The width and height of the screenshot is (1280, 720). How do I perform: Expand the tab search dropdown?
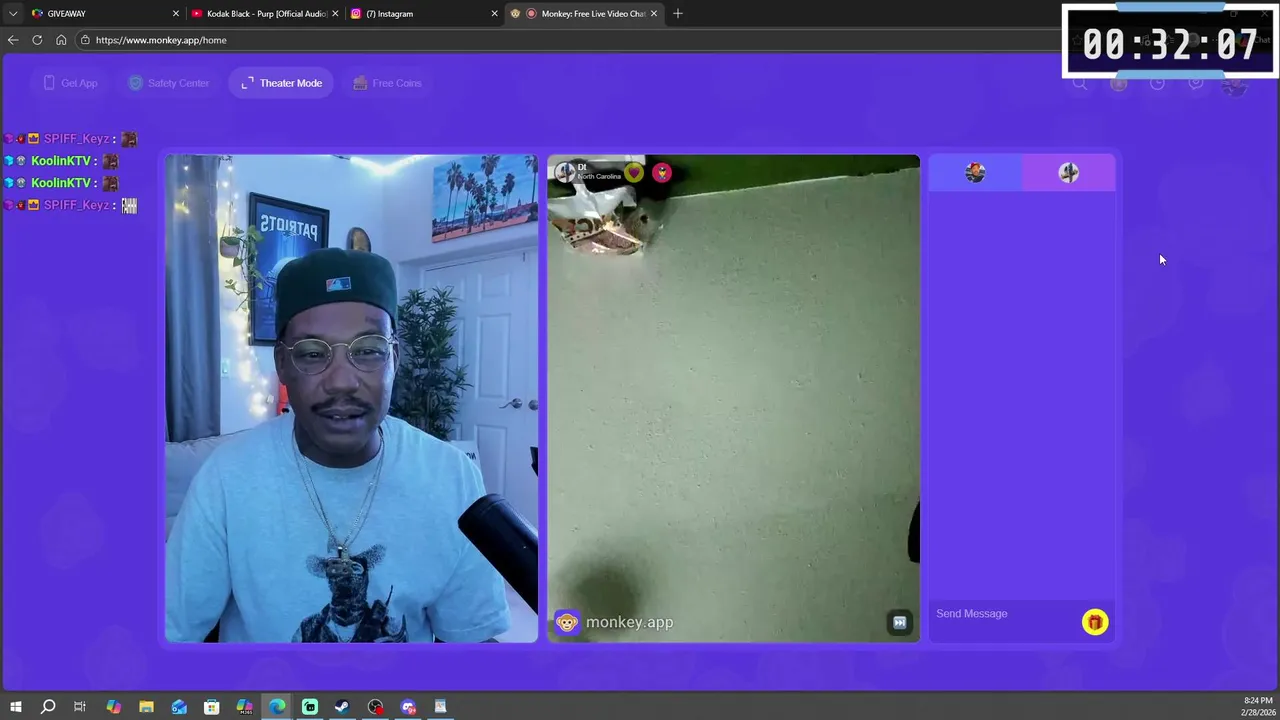point(12,14)
